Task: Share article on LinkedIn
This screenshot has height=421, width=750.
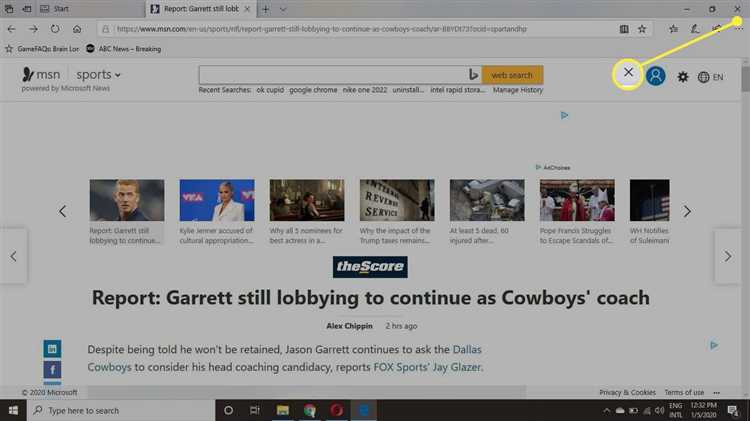Action: 52,349
